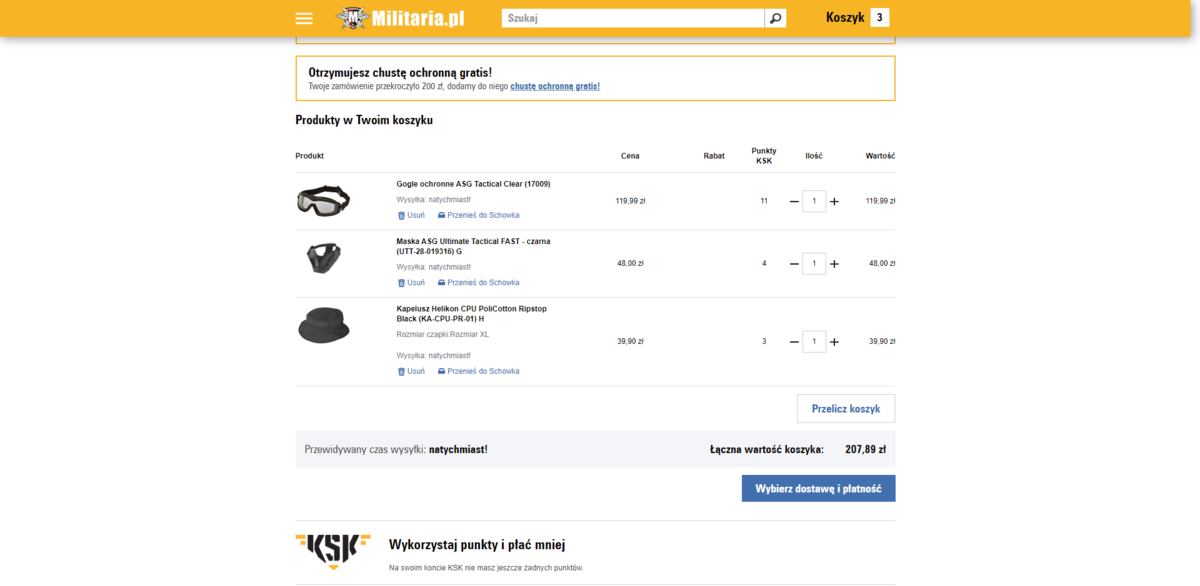Open Gogle ochronne ASG Tactical Clear title
Screen dimensions: 1200x586
click(473, 184)
